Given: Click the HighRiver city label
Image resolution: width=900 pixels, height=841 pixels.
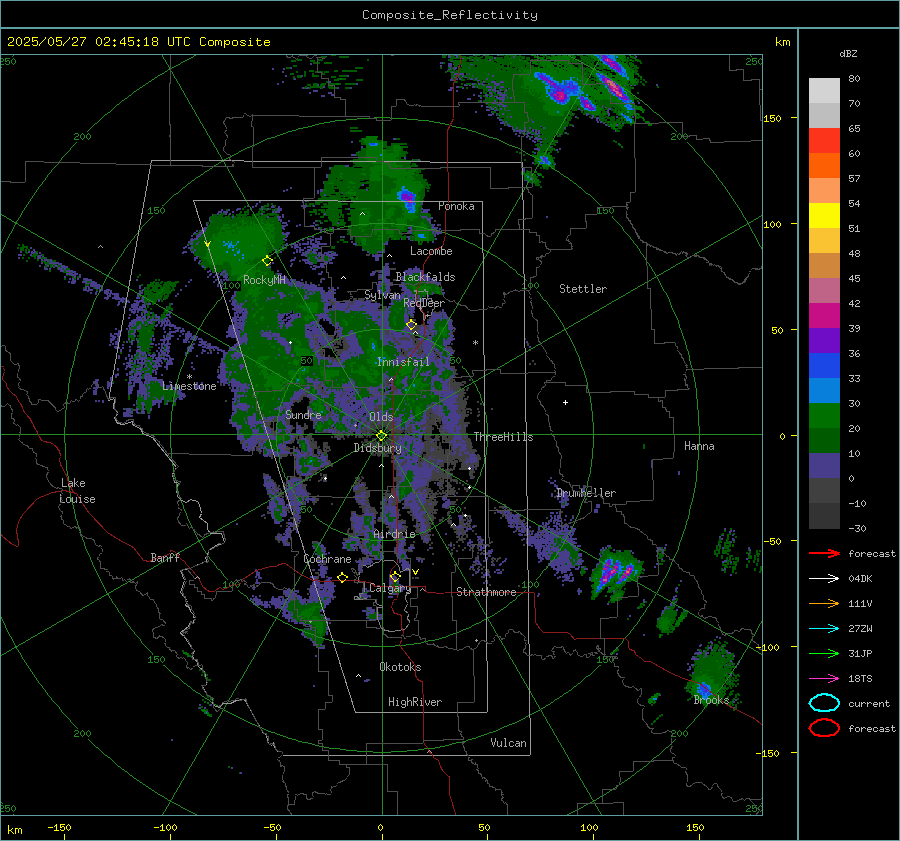Looking at the screenshot, I should point(415,702).
